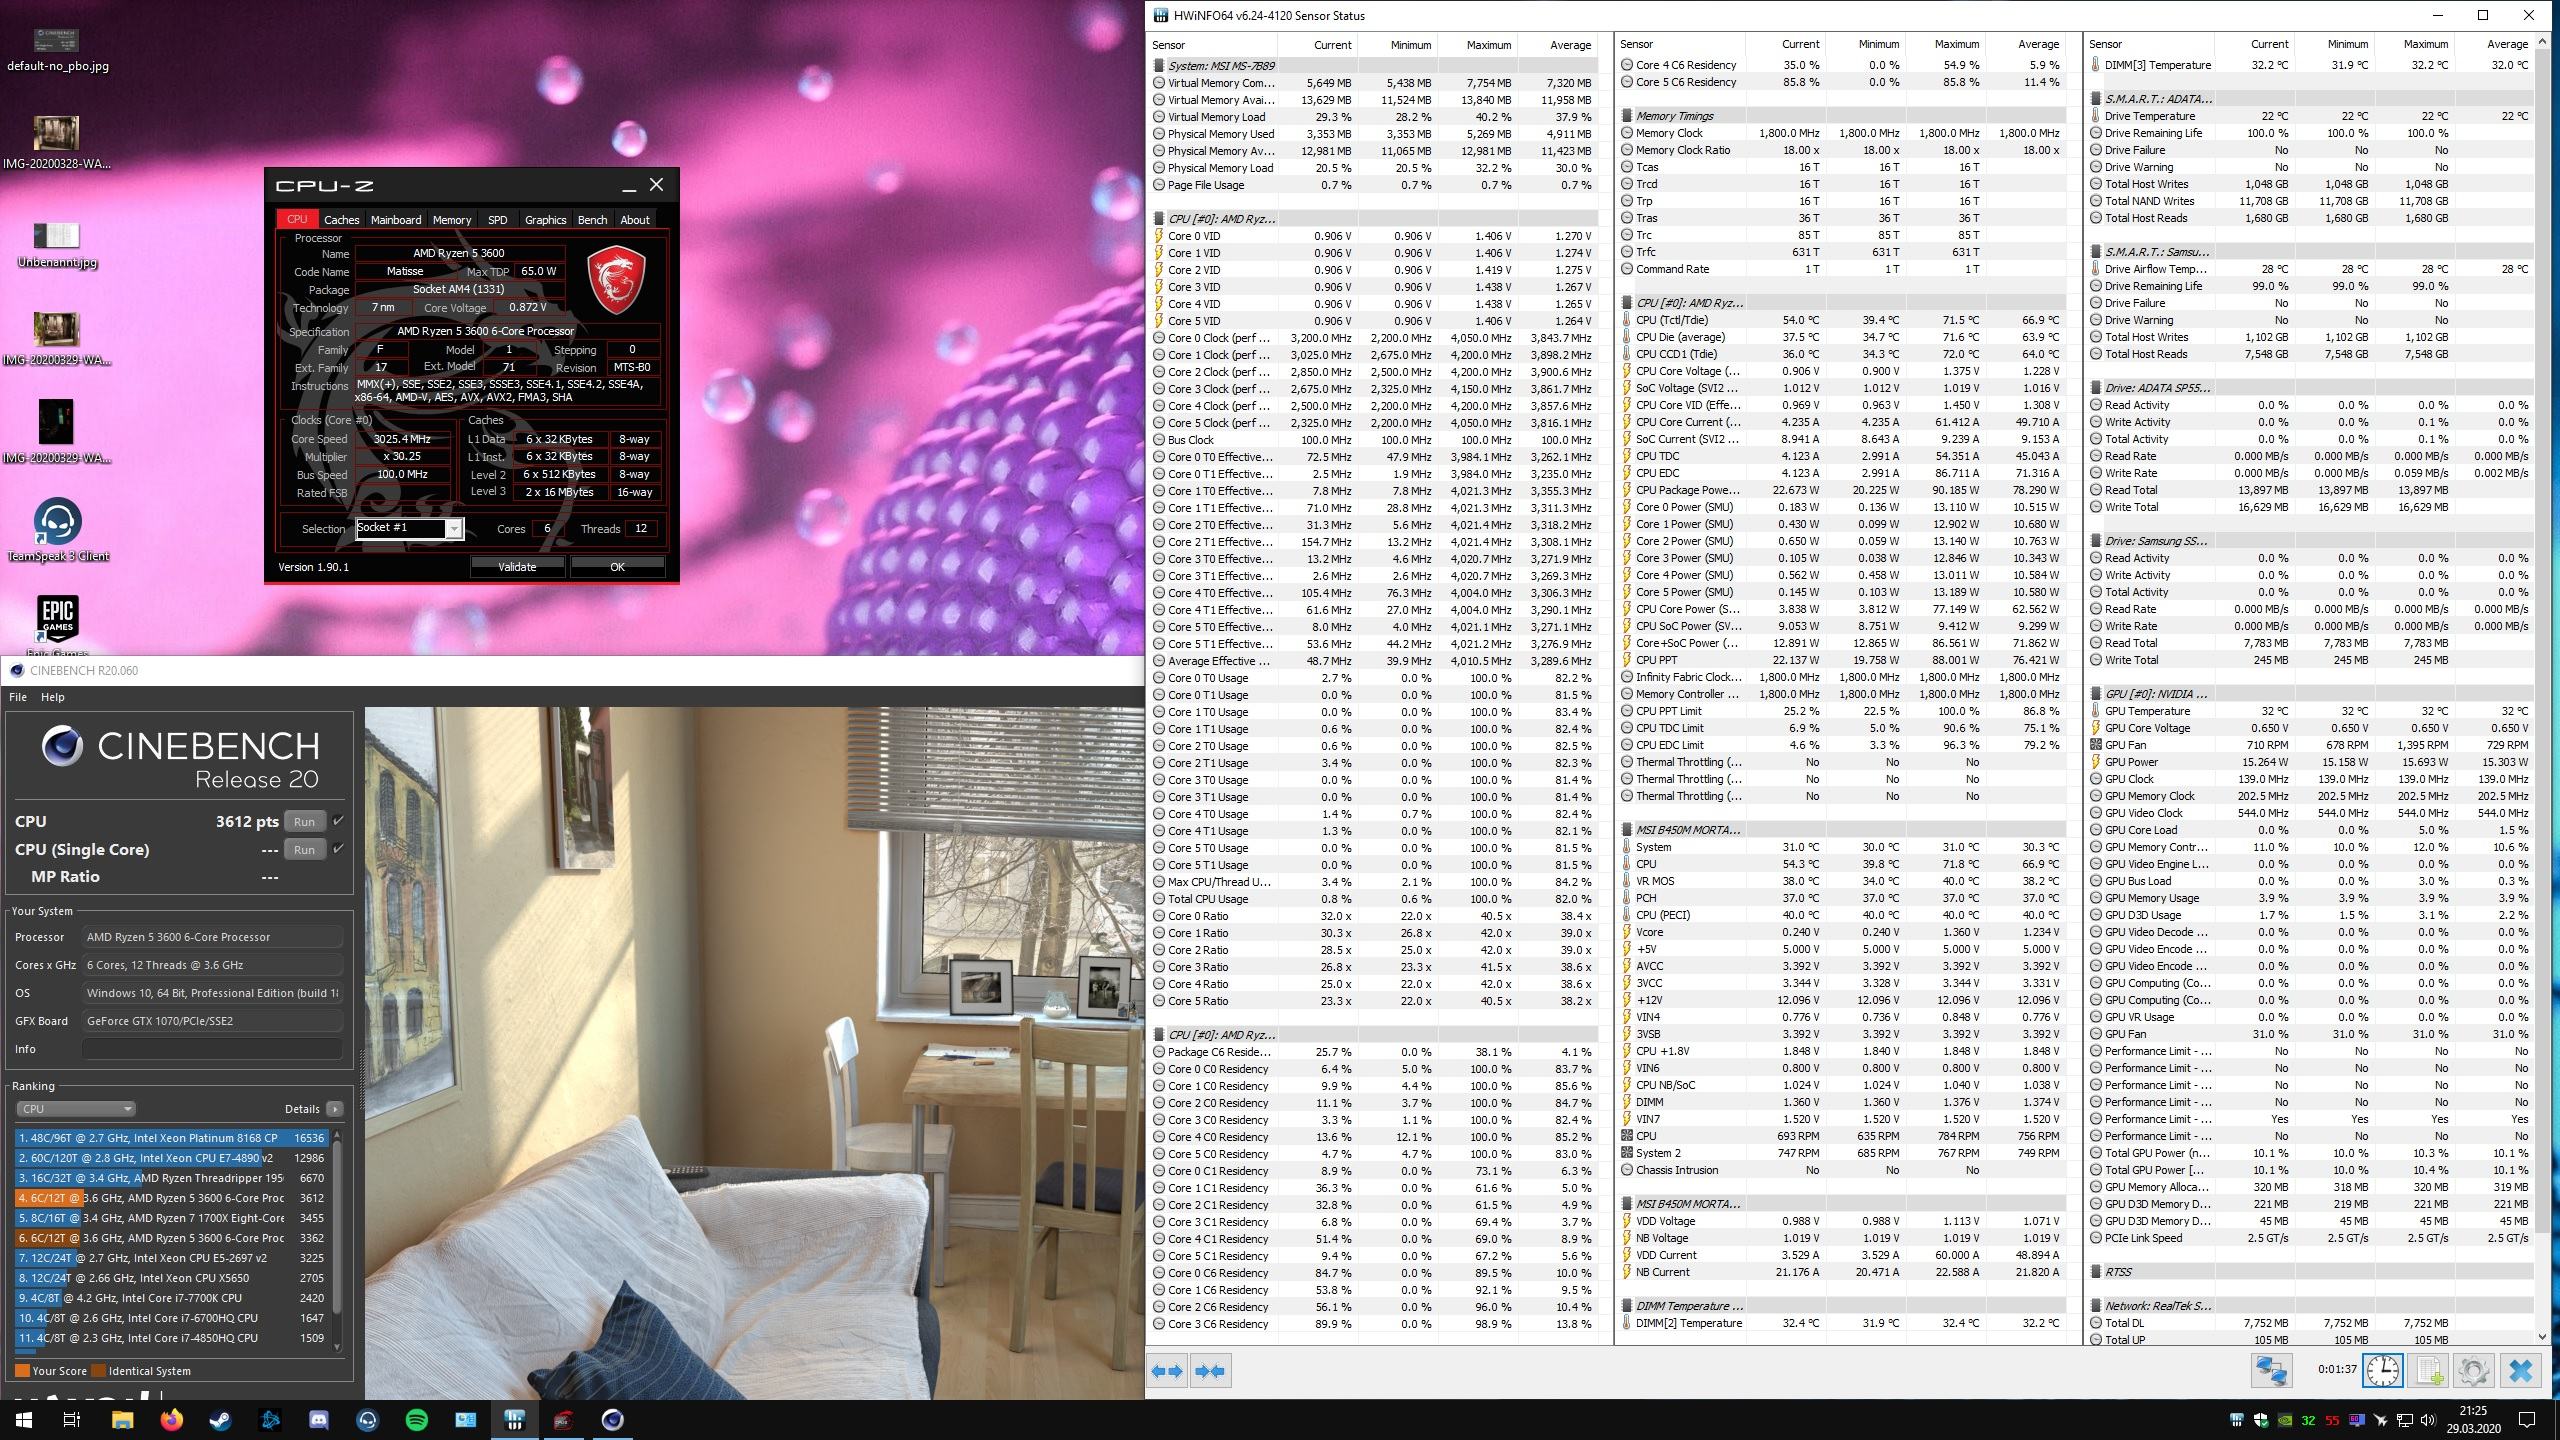Open Discord from the taskbar
The width and height of the screenshot is (2560, 1440).
(x=318, y=1419)
